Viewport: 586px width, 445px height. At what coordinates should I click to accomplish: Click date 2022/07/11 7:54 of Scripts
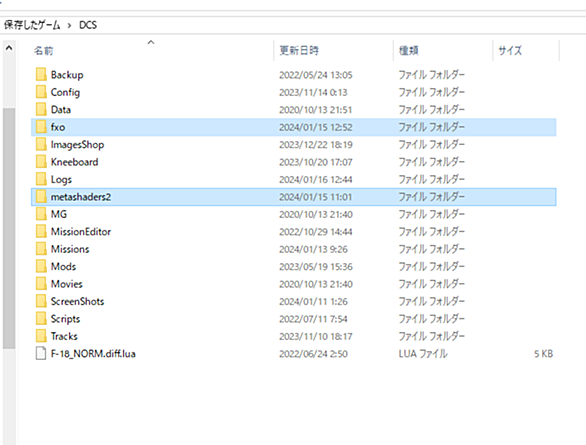[x=313, y=319]
